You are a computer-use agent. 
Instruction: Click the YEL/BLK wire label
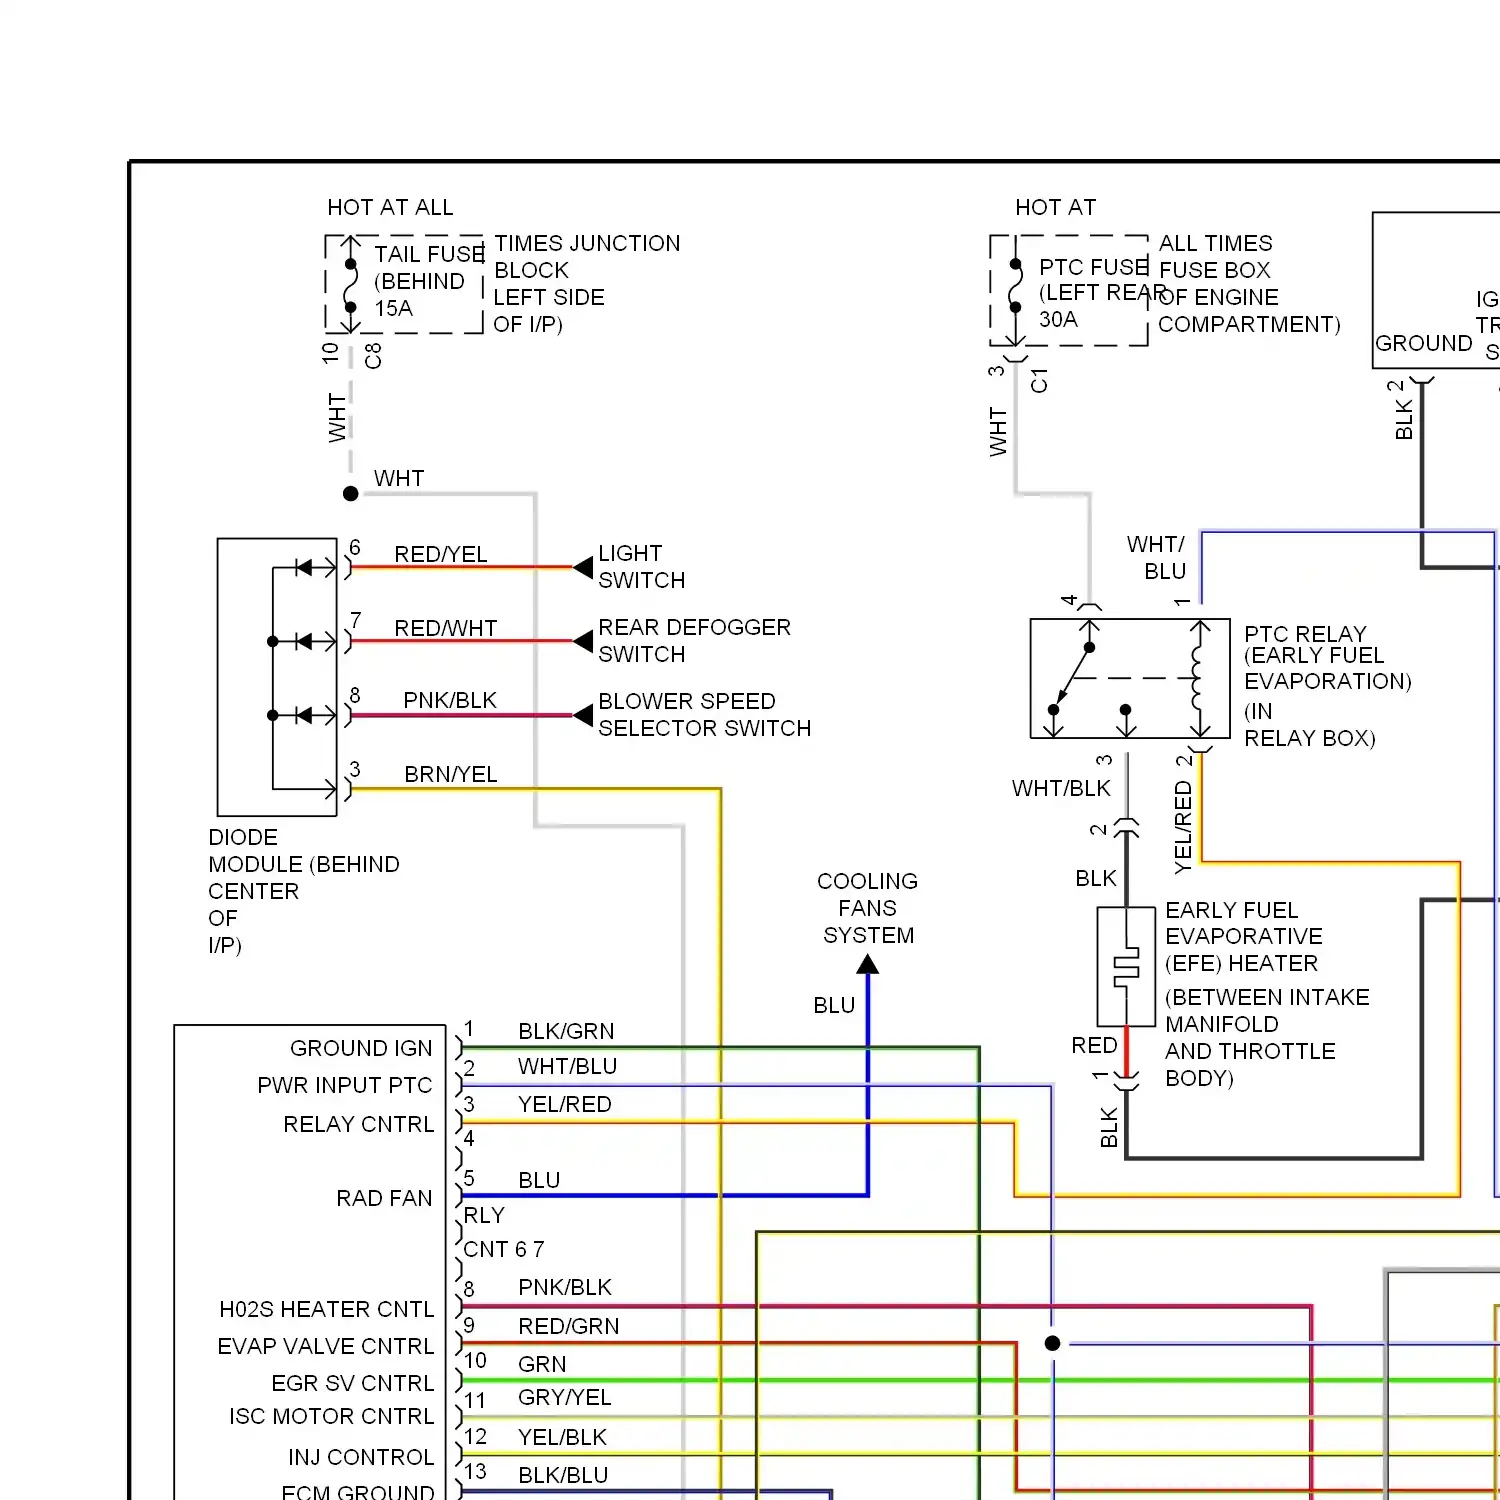pos(562,1437)
